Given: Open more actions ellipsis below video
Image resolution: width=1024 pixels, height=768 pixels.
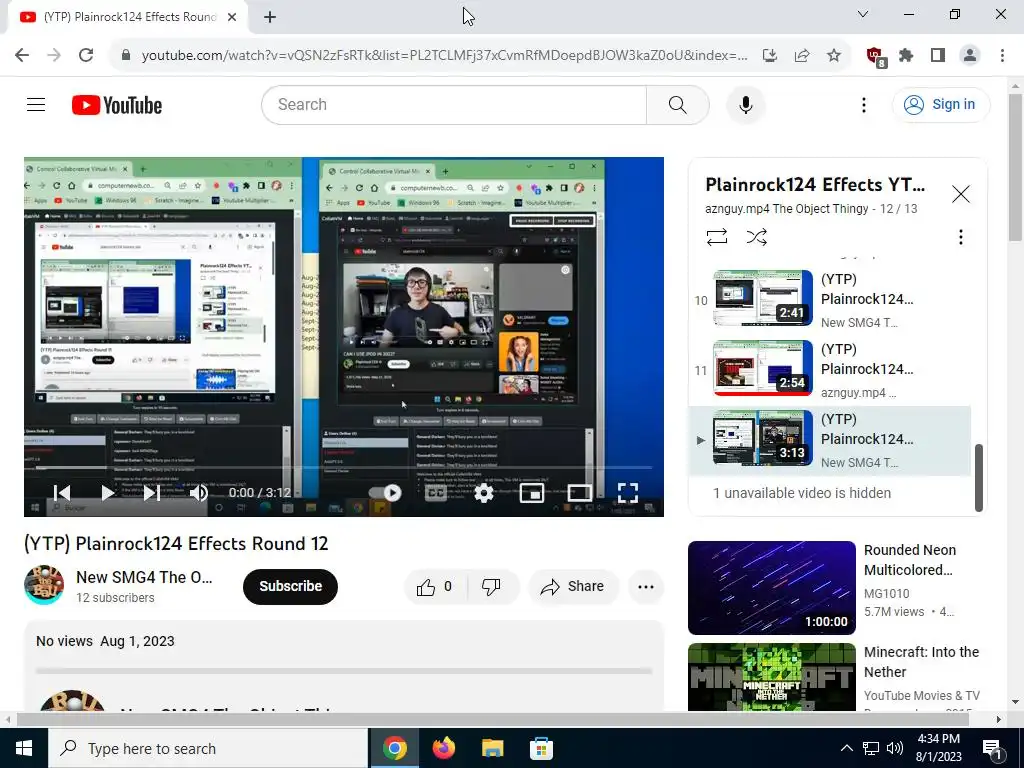Looking at the screenshot, I should click(646, 586).
